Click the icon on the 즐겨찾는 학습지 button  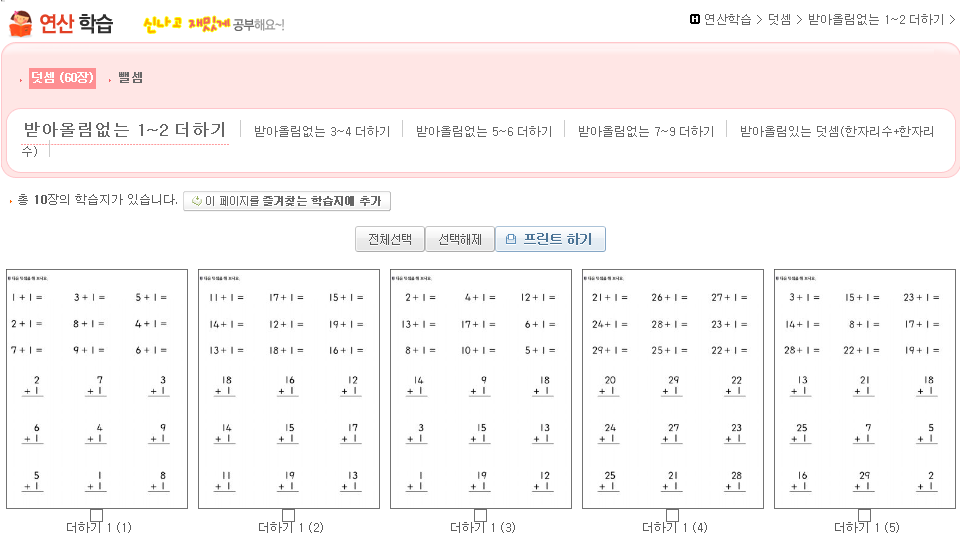(197, 201)
